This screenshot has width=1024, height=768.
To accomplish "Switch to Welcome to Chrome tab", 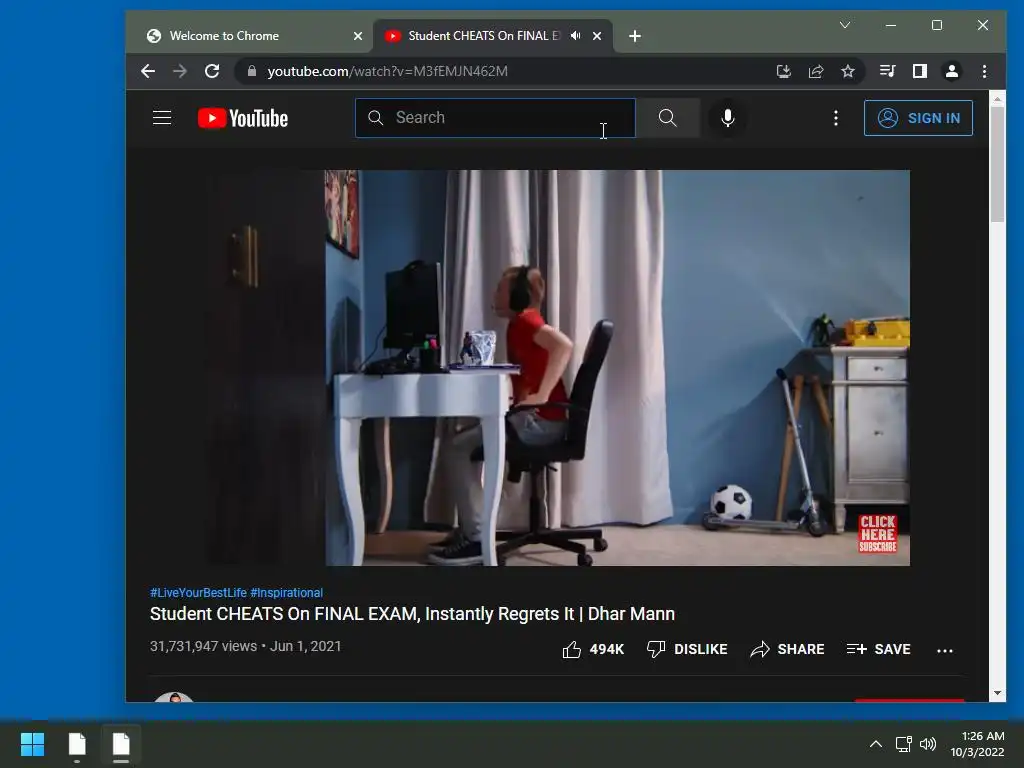I will pyautogui.click(x=248, y=36).
